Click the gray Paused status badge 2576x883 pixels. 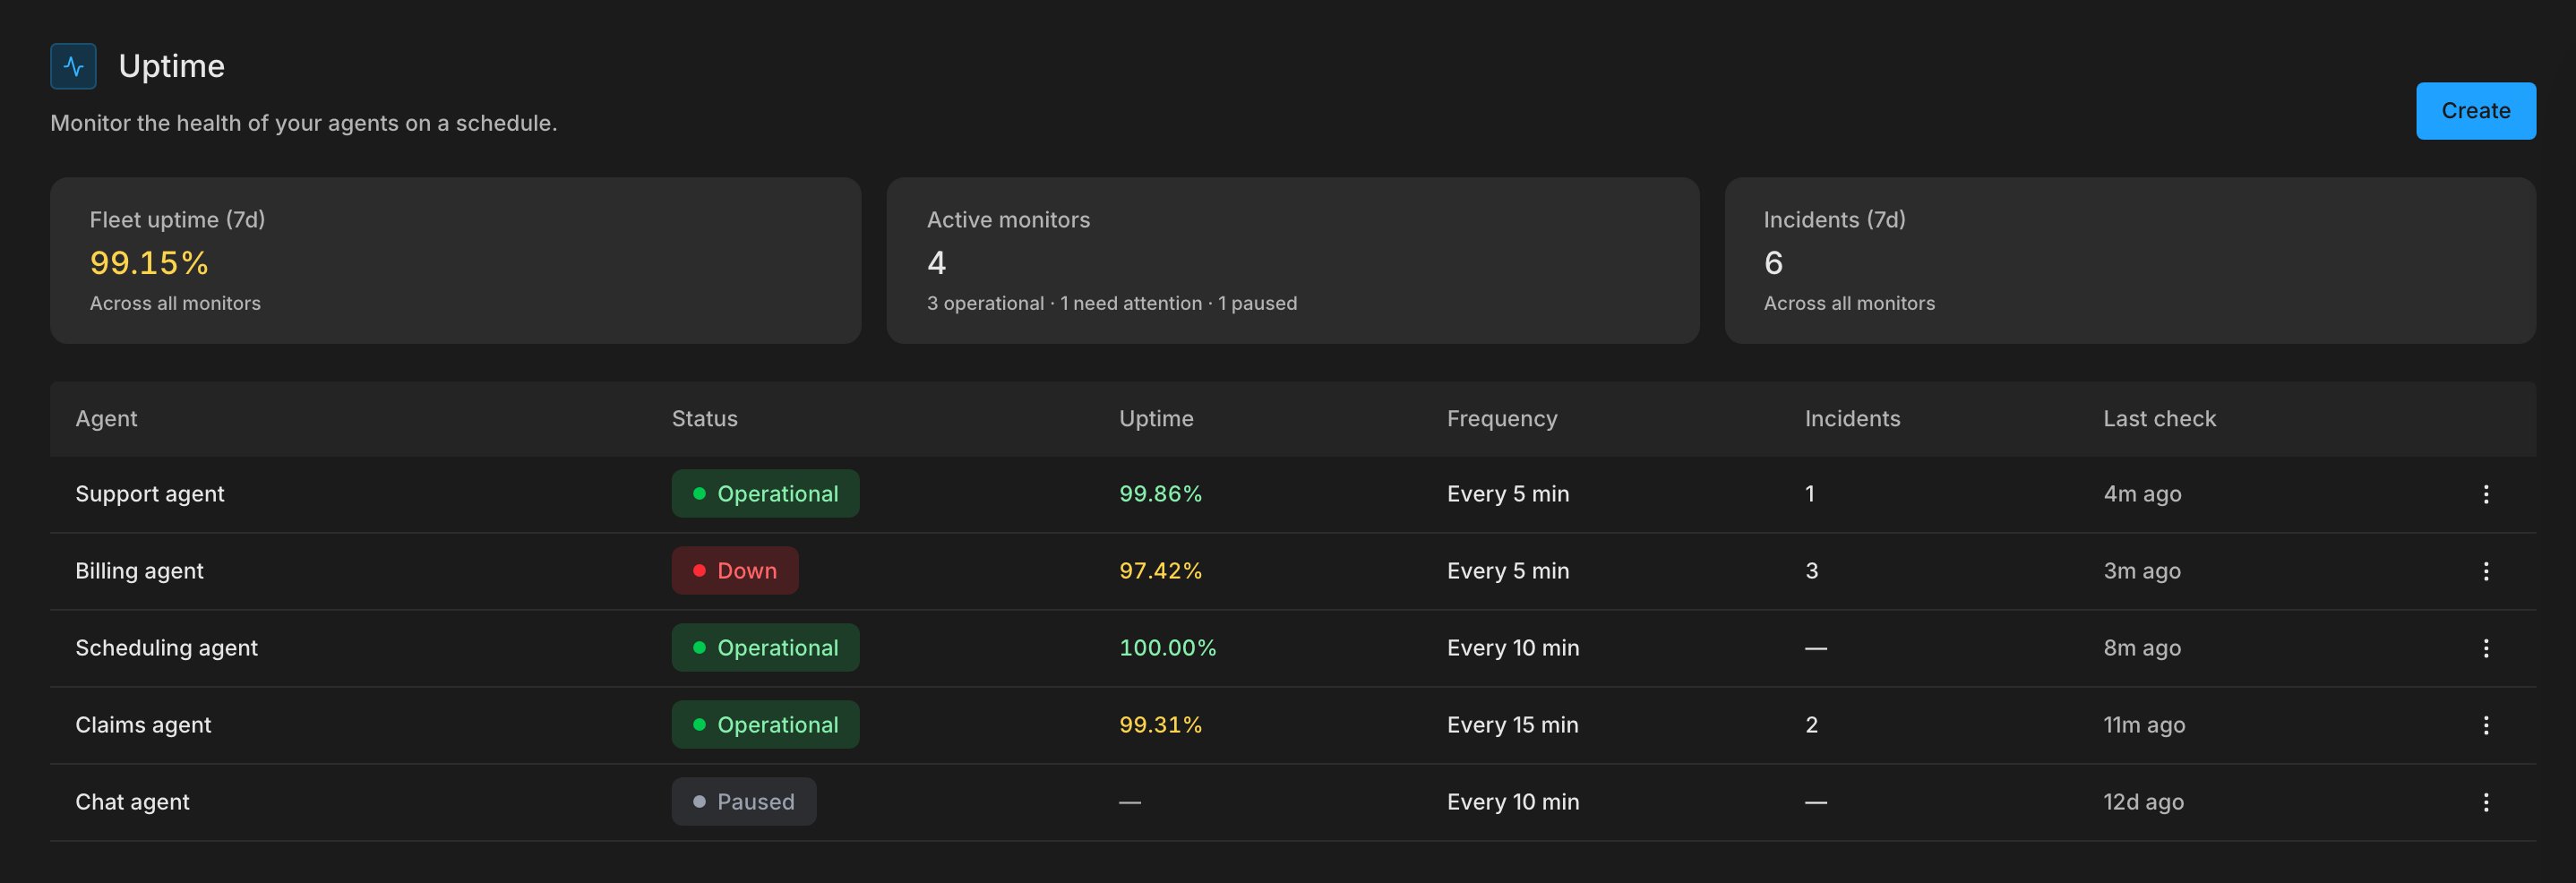coord(744,802)
